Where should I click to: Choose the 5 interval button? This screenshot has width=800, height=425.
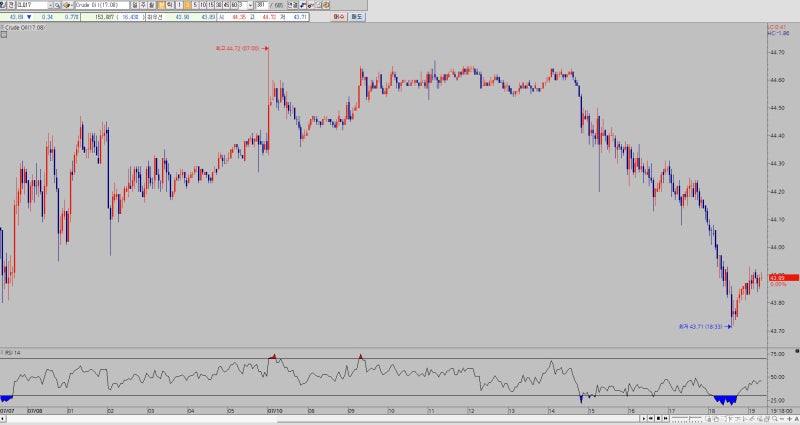pos(195,5)
